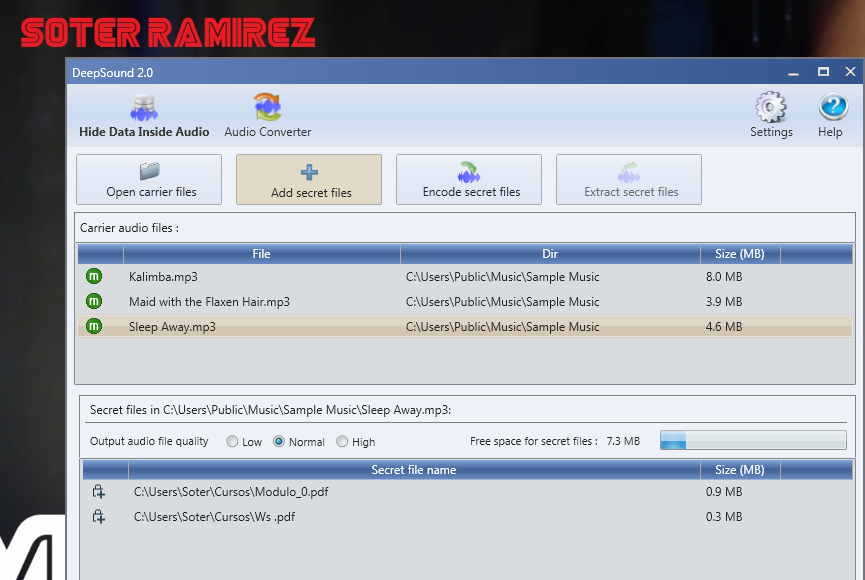Screen dimensions: 865x580
Task: Click Open carrier files button
Action: pos(149,180)
